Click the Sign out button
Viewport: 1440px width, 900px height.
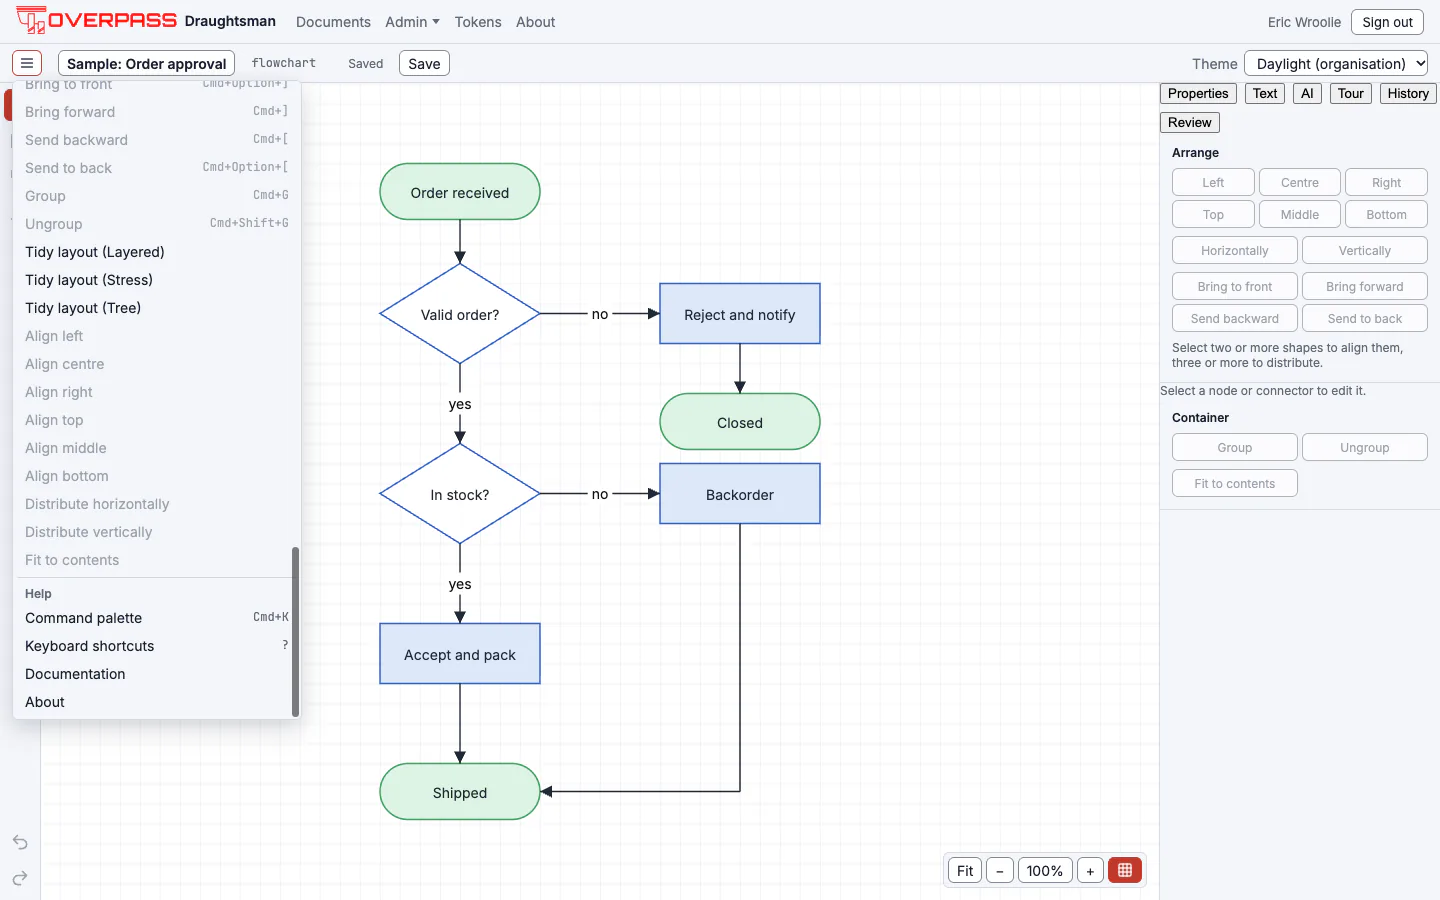[1387, 21]
